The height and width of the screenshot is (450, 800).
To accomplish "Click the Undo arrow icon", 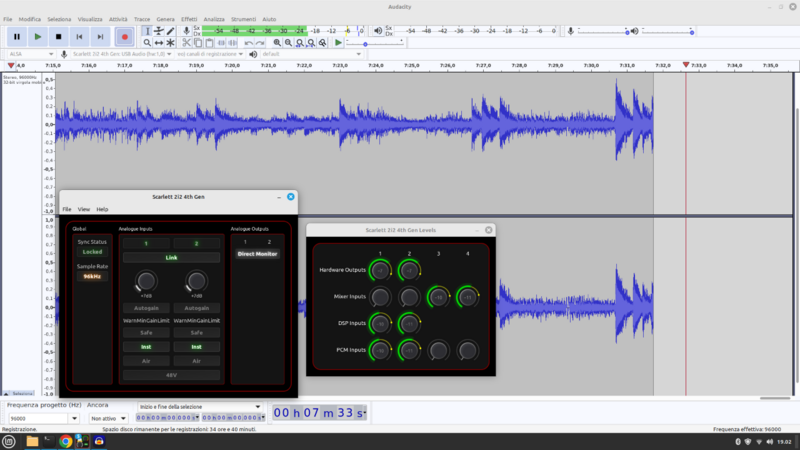I will 249,43.
